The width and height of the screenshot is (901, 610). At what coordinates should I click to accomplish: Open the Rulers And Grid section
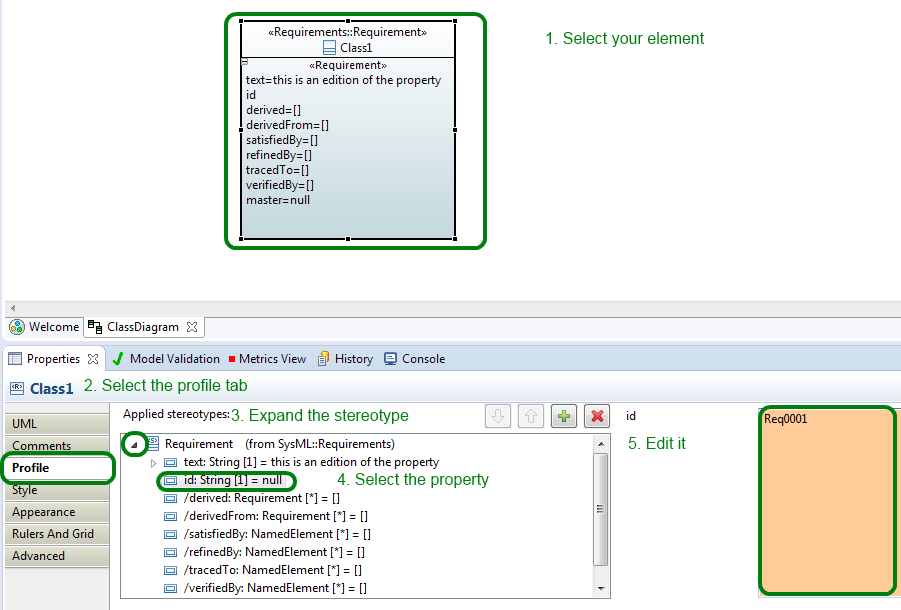click(57, 534)
